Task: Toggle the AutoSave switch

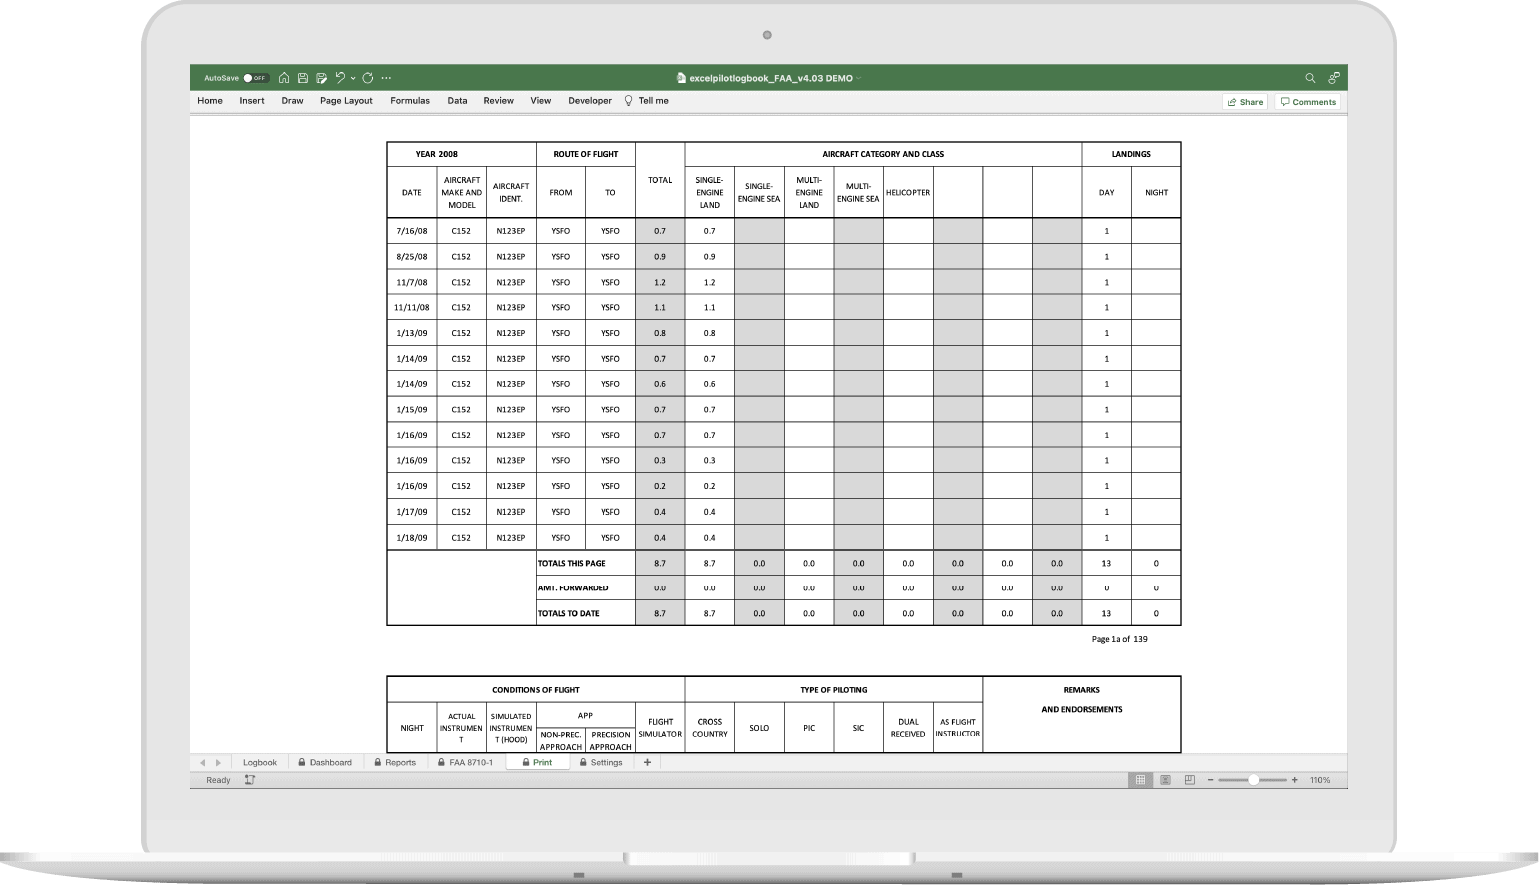Action: [x=256, y=78]
